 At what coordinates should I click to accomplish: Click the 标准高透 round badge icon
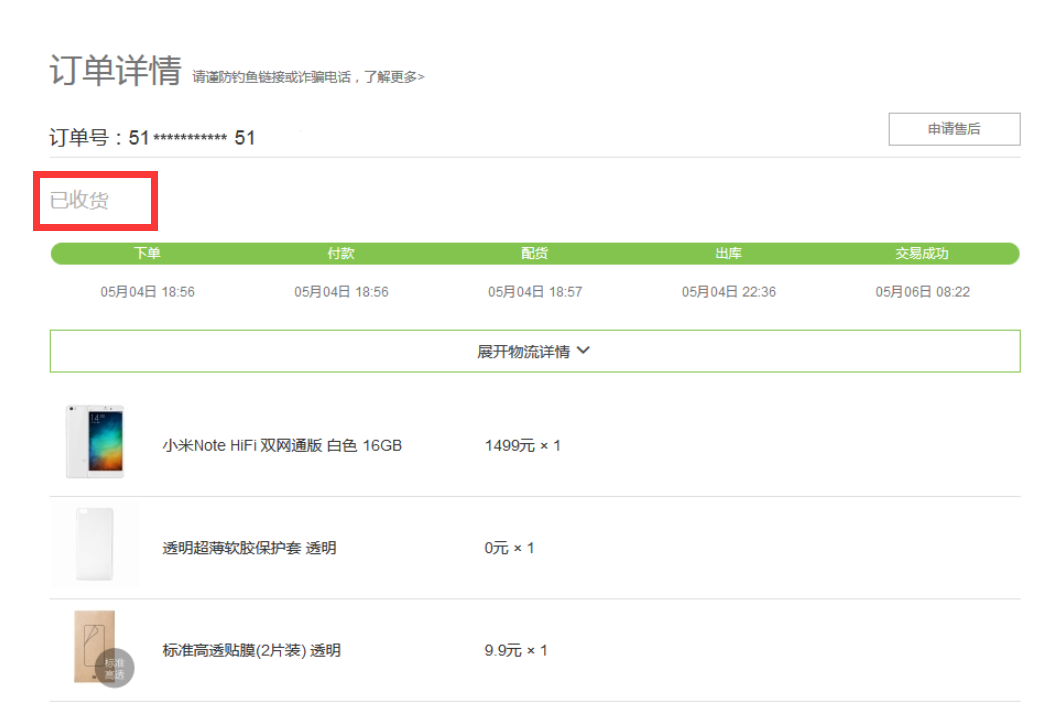pyautogui.click(x=114, y=668)
